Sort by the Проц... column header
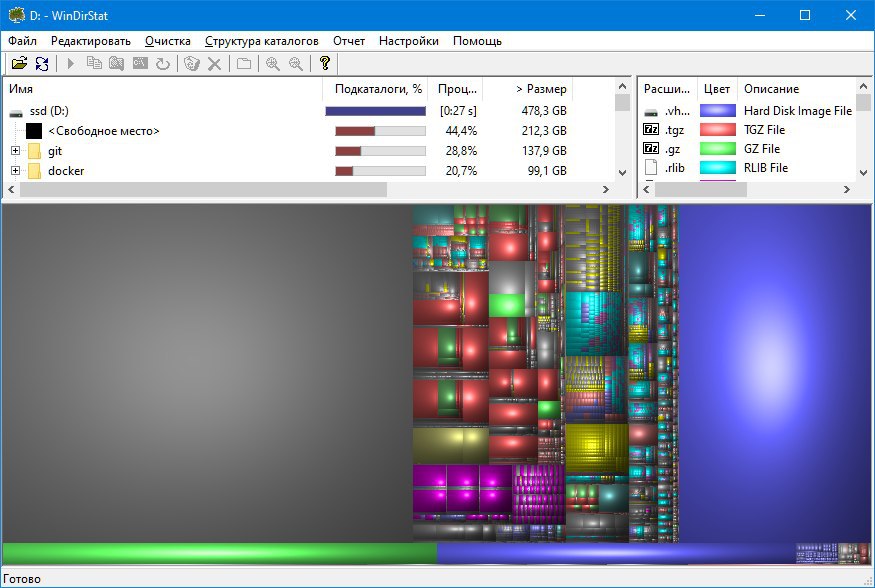 (x=455, y=89)
